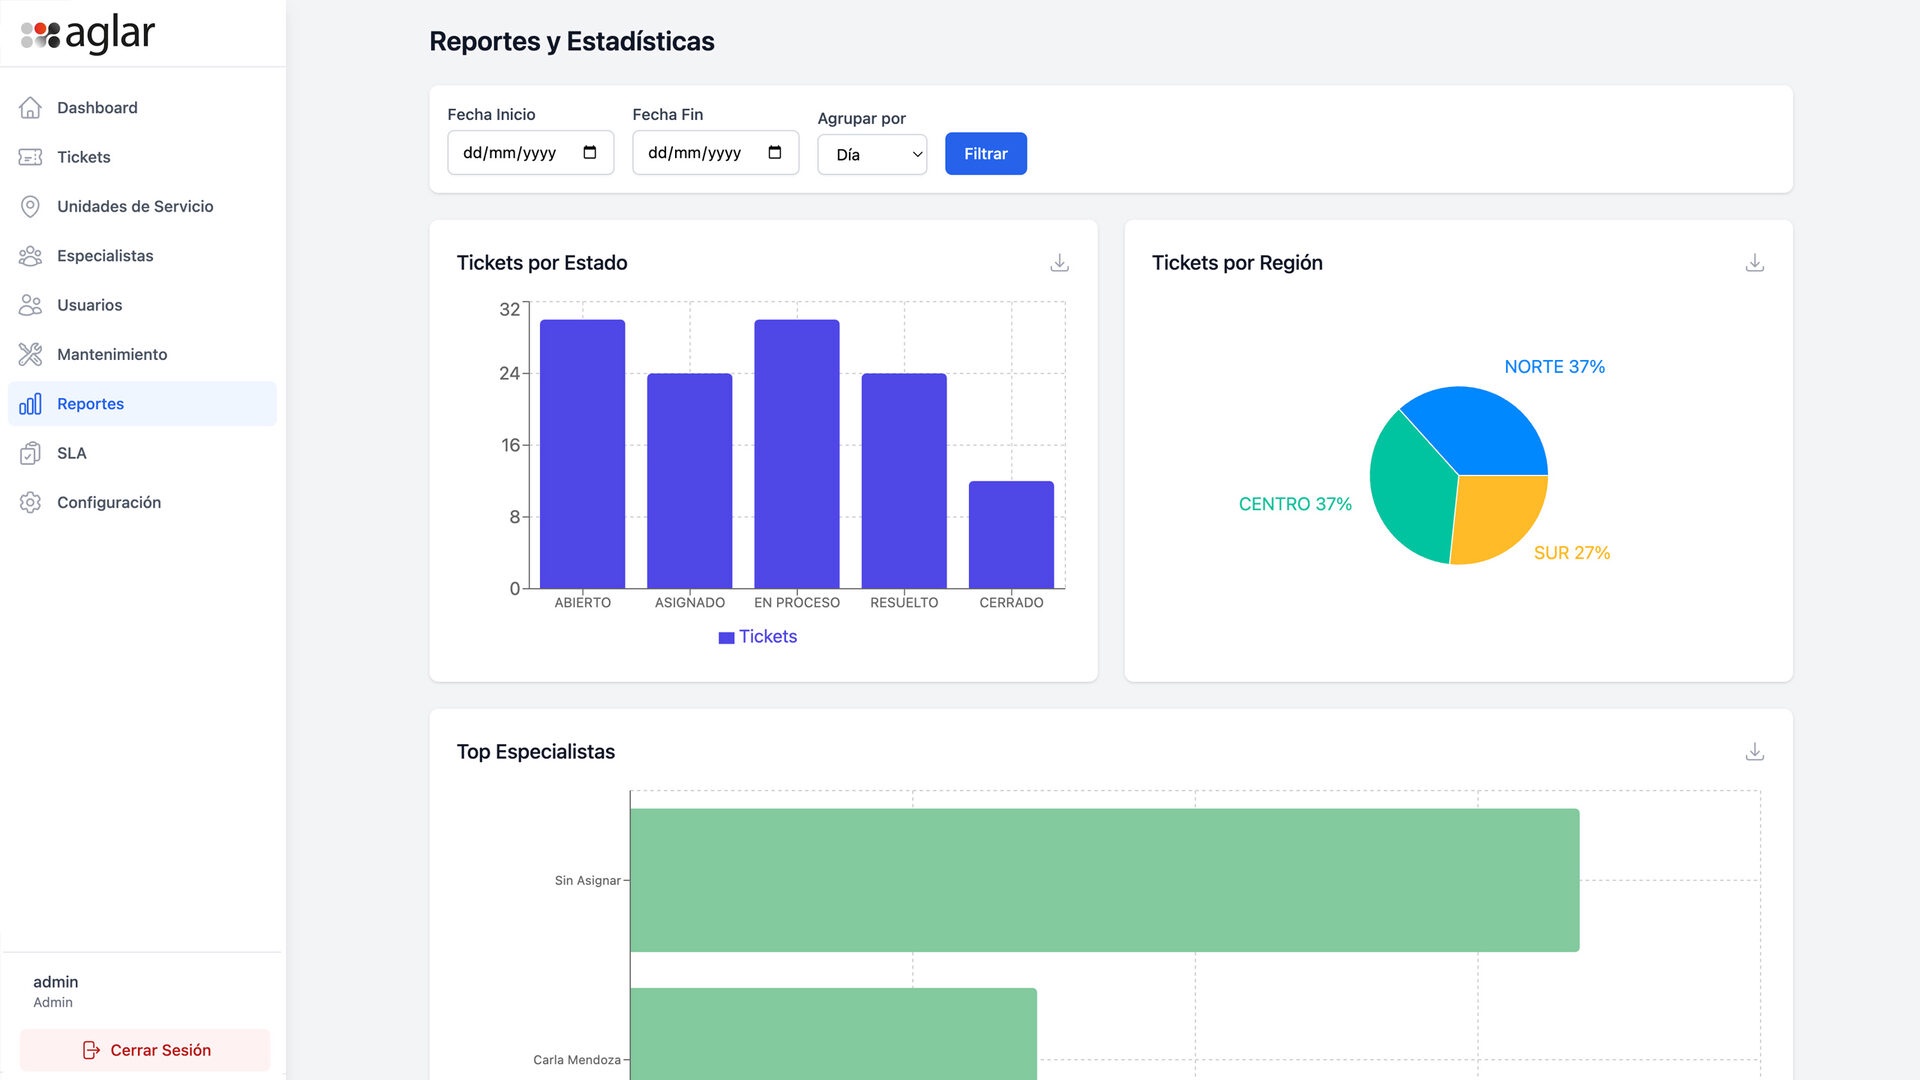Click the Fecha Inicio date field

(x=531, y=153)
